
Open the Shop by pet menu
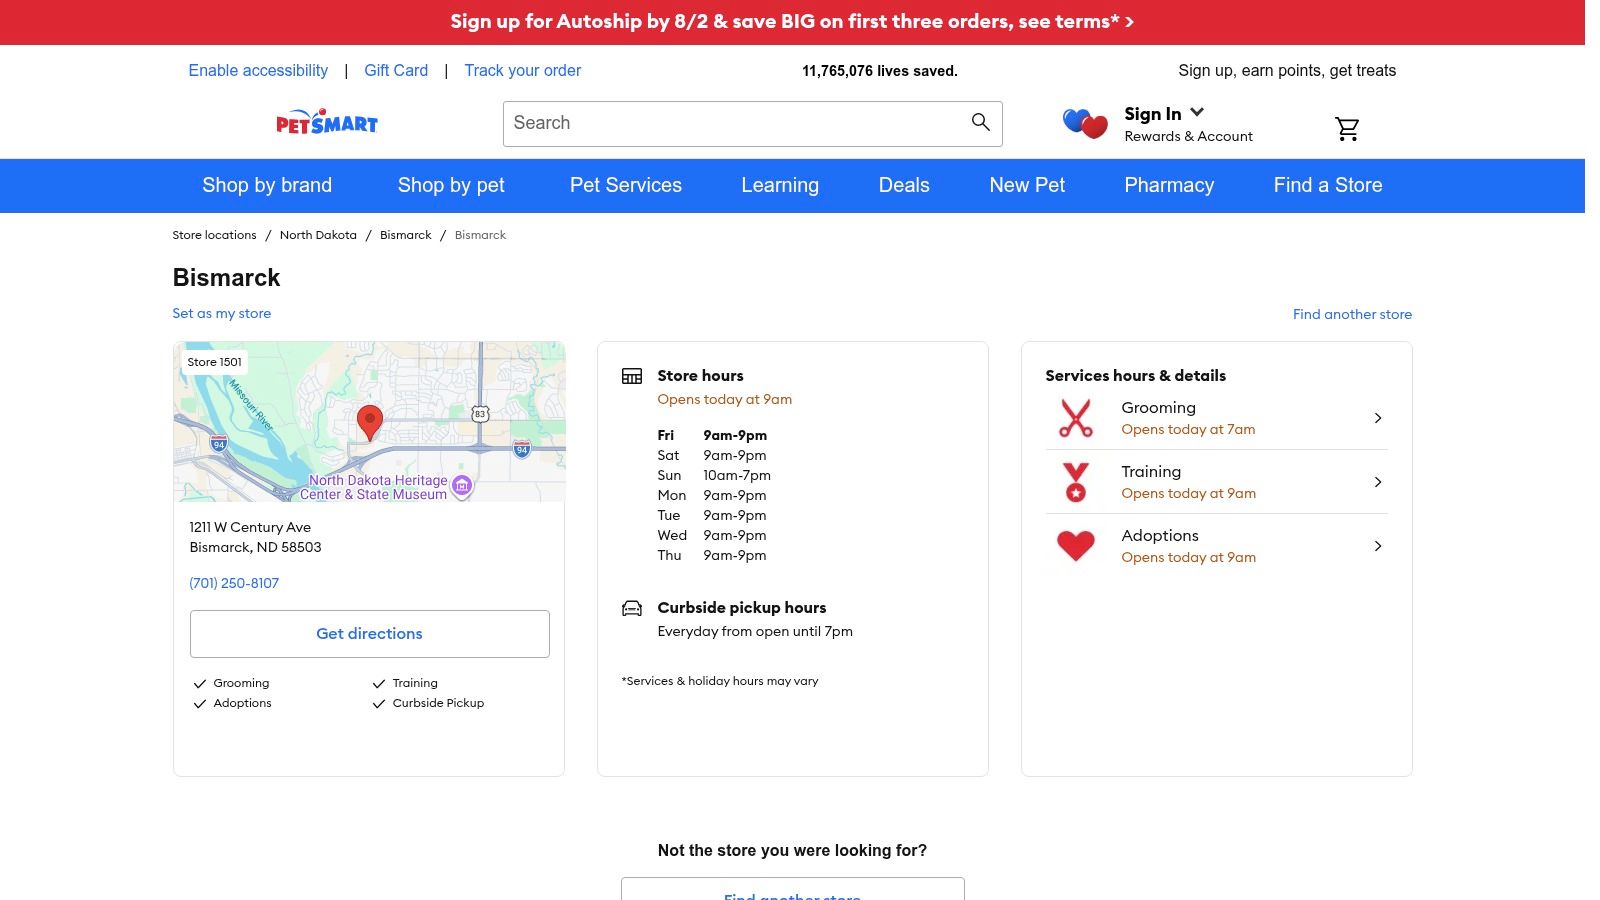click(x=451, y=185)
